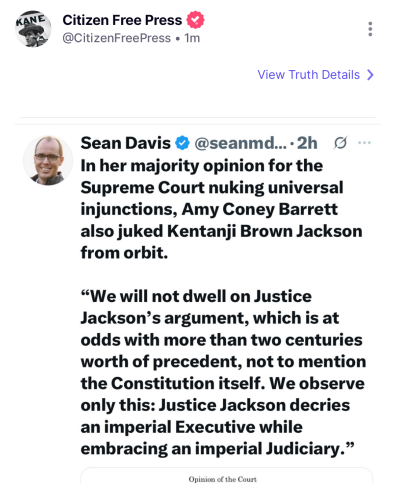
Task: Open the tweet's horizontal ellipsis menu
Action: [x=364, y=143]
